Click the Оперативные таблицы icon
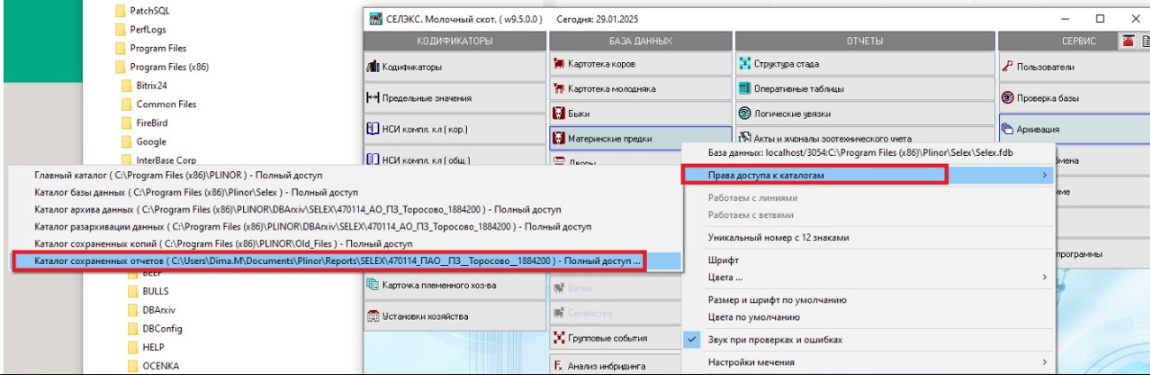 point(745,89)
